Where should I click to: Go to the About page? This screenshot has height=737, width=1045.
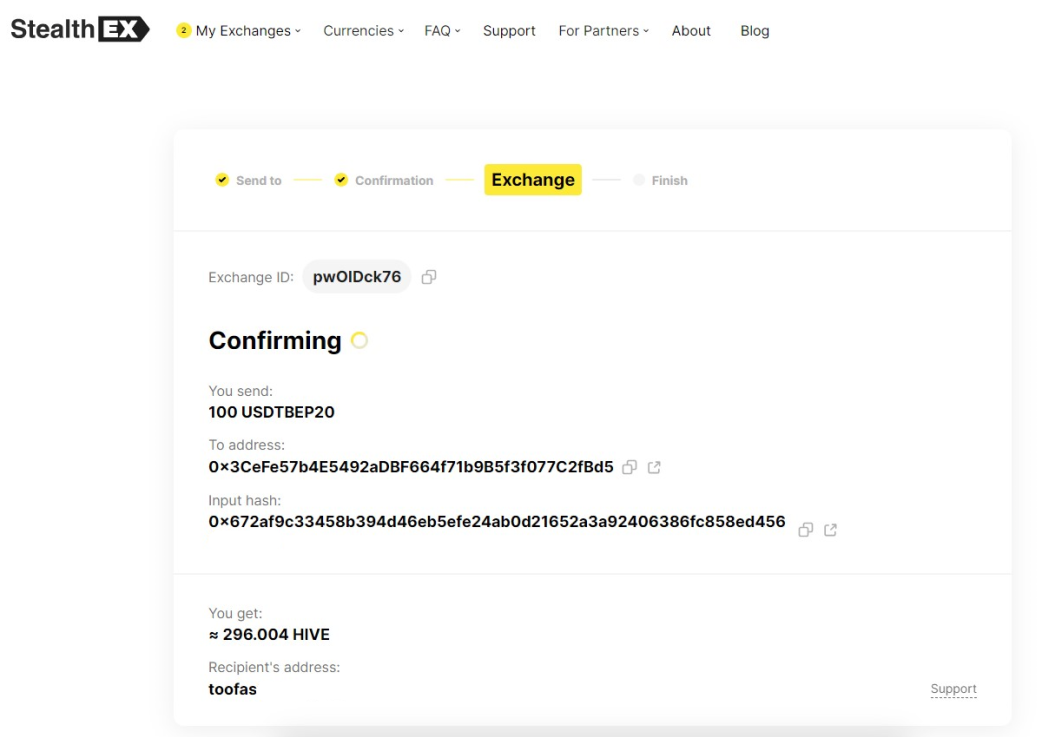point(691,31)
